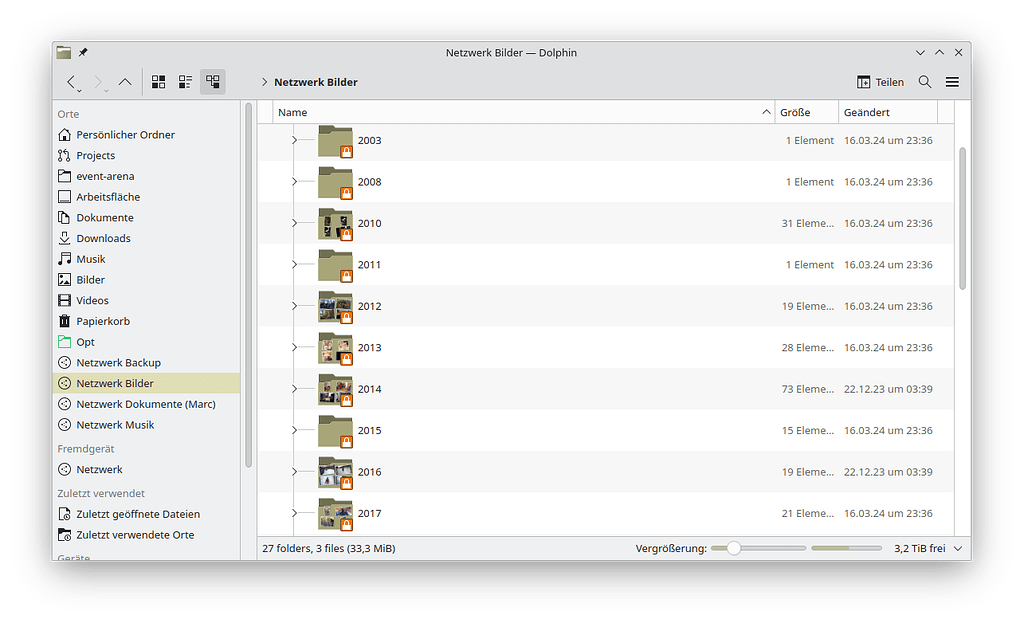
Task: Open the search with the magnifier icon
Action: (x=925, y=81)
